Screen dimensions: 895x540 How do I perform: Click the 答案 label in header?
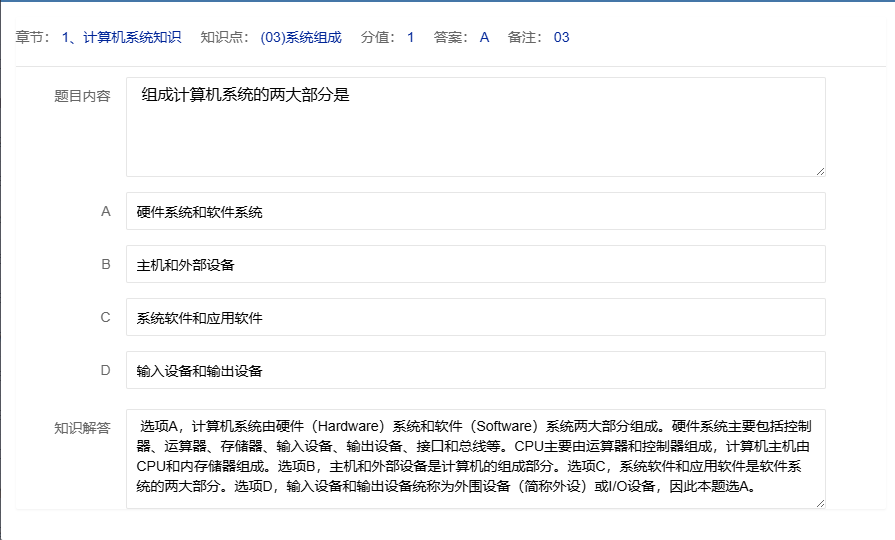point(450,37)
